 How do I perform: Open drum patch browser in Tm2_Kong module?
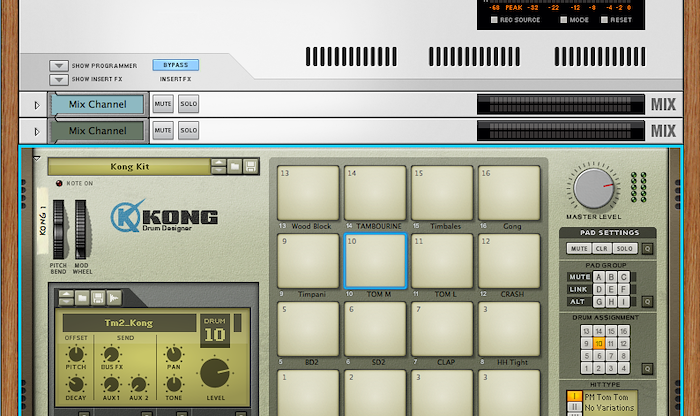tap(82, 298)
